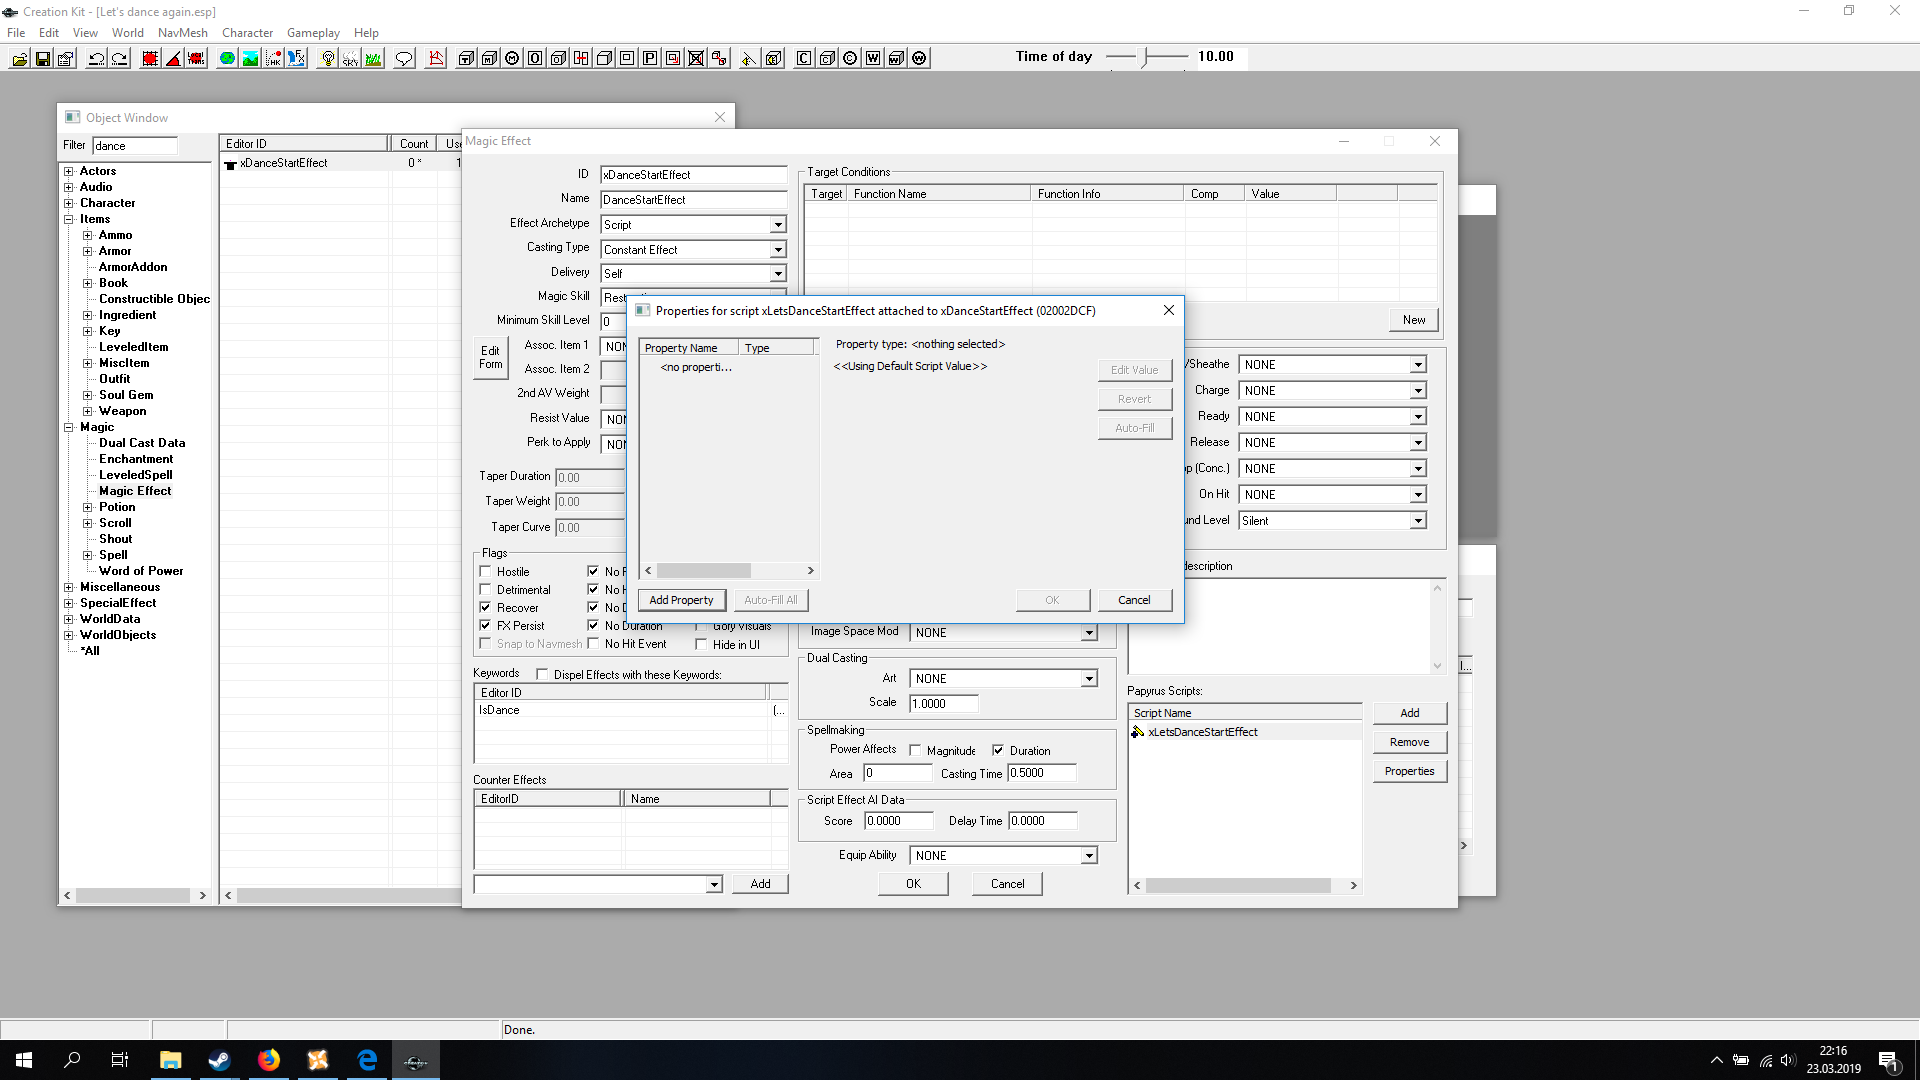Click the Object Window Filter field
Screen dimensions: 1920x1080
tap(135, 146)
